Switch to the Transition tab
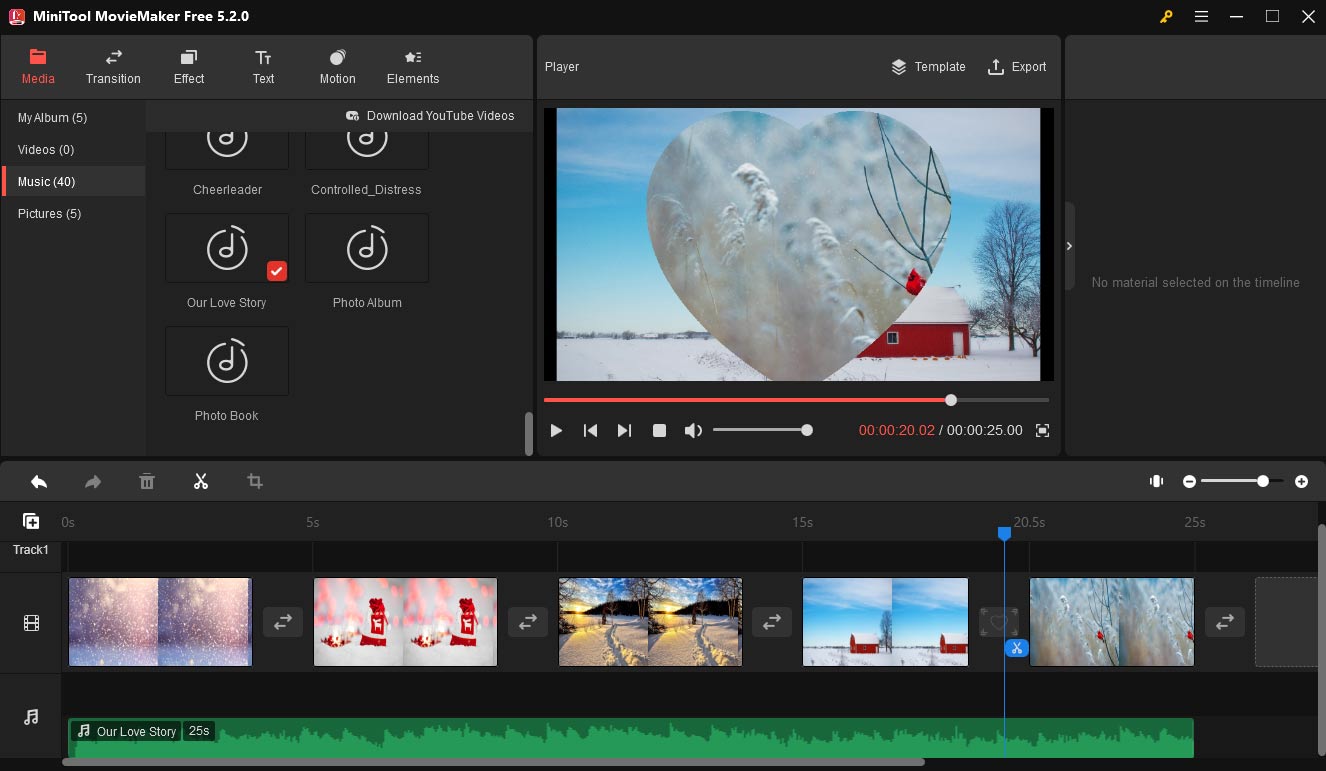Viewport: 1326px width, 771px height. [x=112, y=67]
